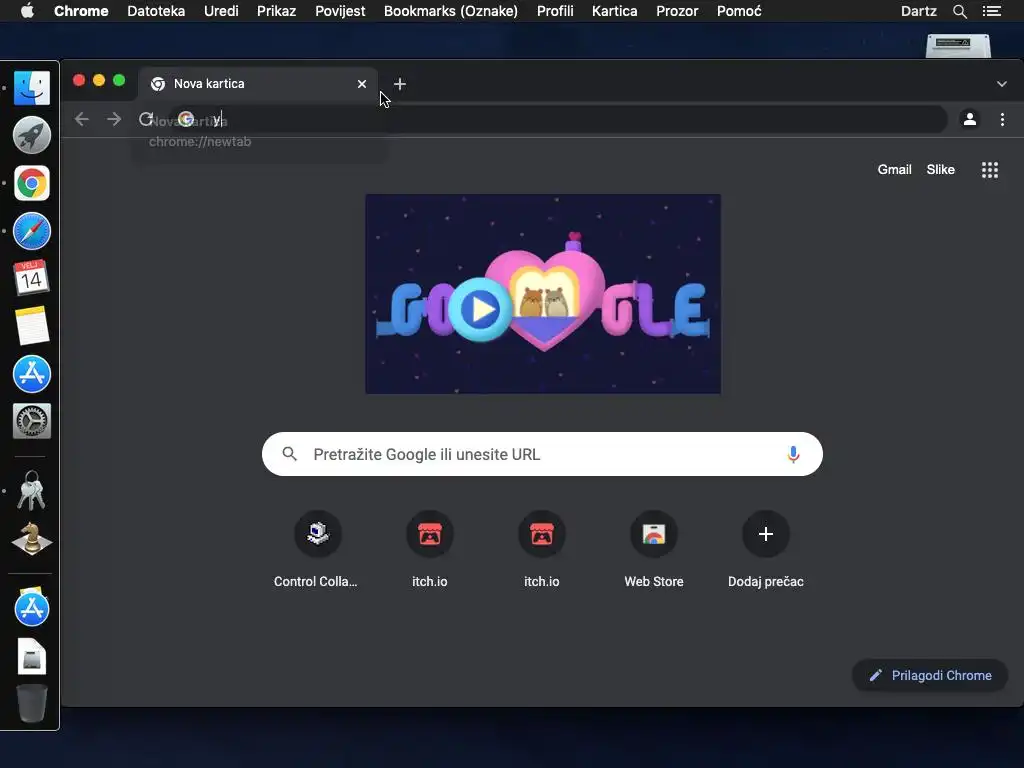The width and height of the screenshot is (1024, 768).
Task: Go forward with browser forward arrow
Action: pyautogui.click(x=114, y=120)
